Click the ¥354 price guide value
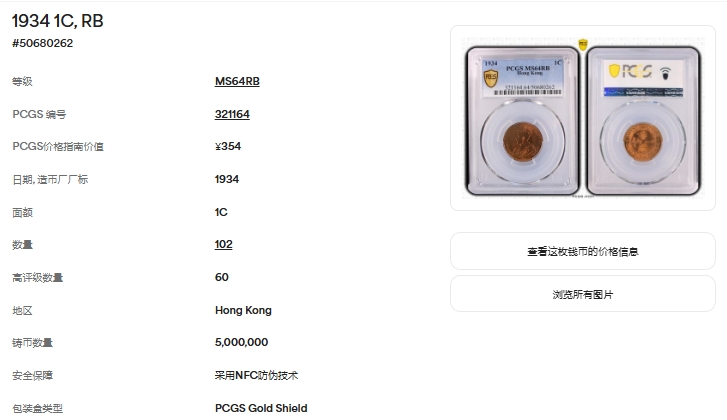Image resolution: width=727 pixels, height=420 pixels. tap(228, 146)
